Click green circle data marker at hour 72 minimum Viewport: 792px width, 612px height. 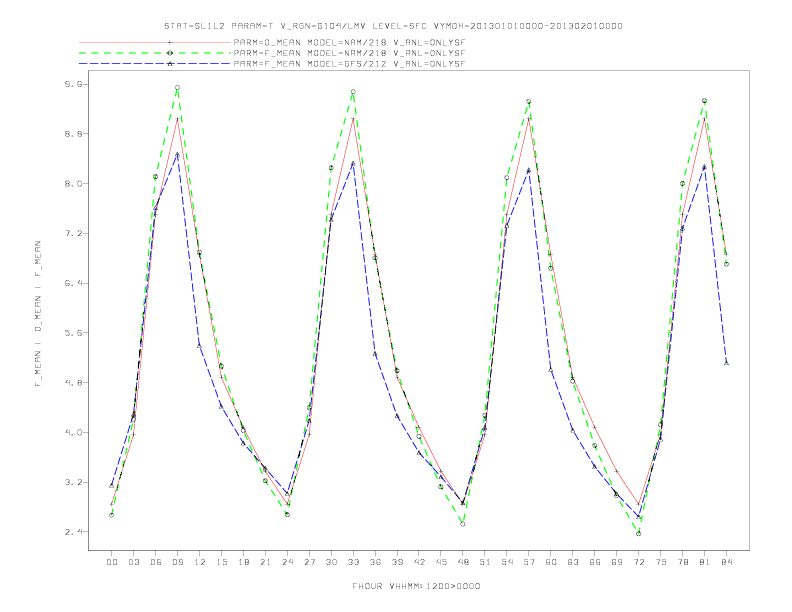coord(638,533)
